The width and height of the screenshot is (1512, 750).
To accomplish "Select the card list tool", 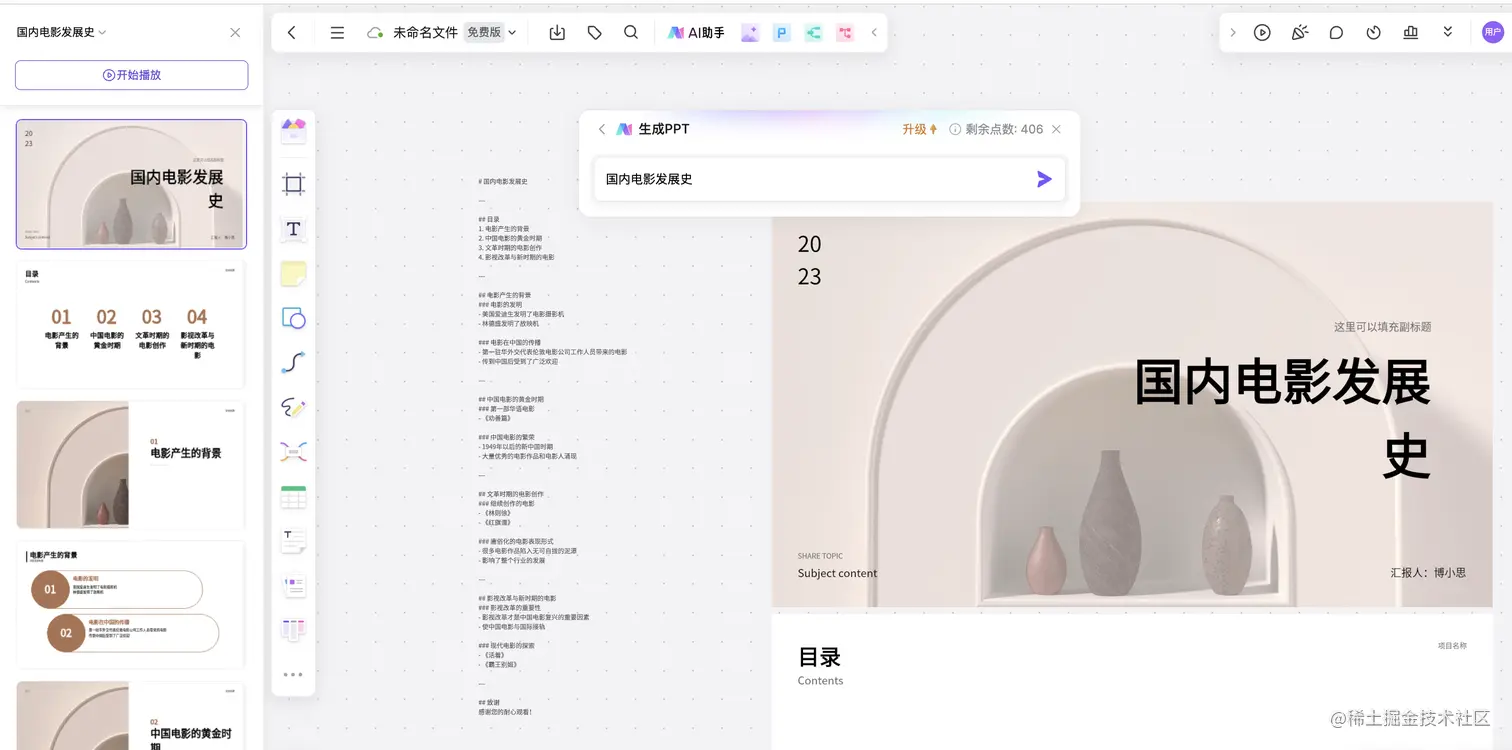I will click(x=293, y=586).
